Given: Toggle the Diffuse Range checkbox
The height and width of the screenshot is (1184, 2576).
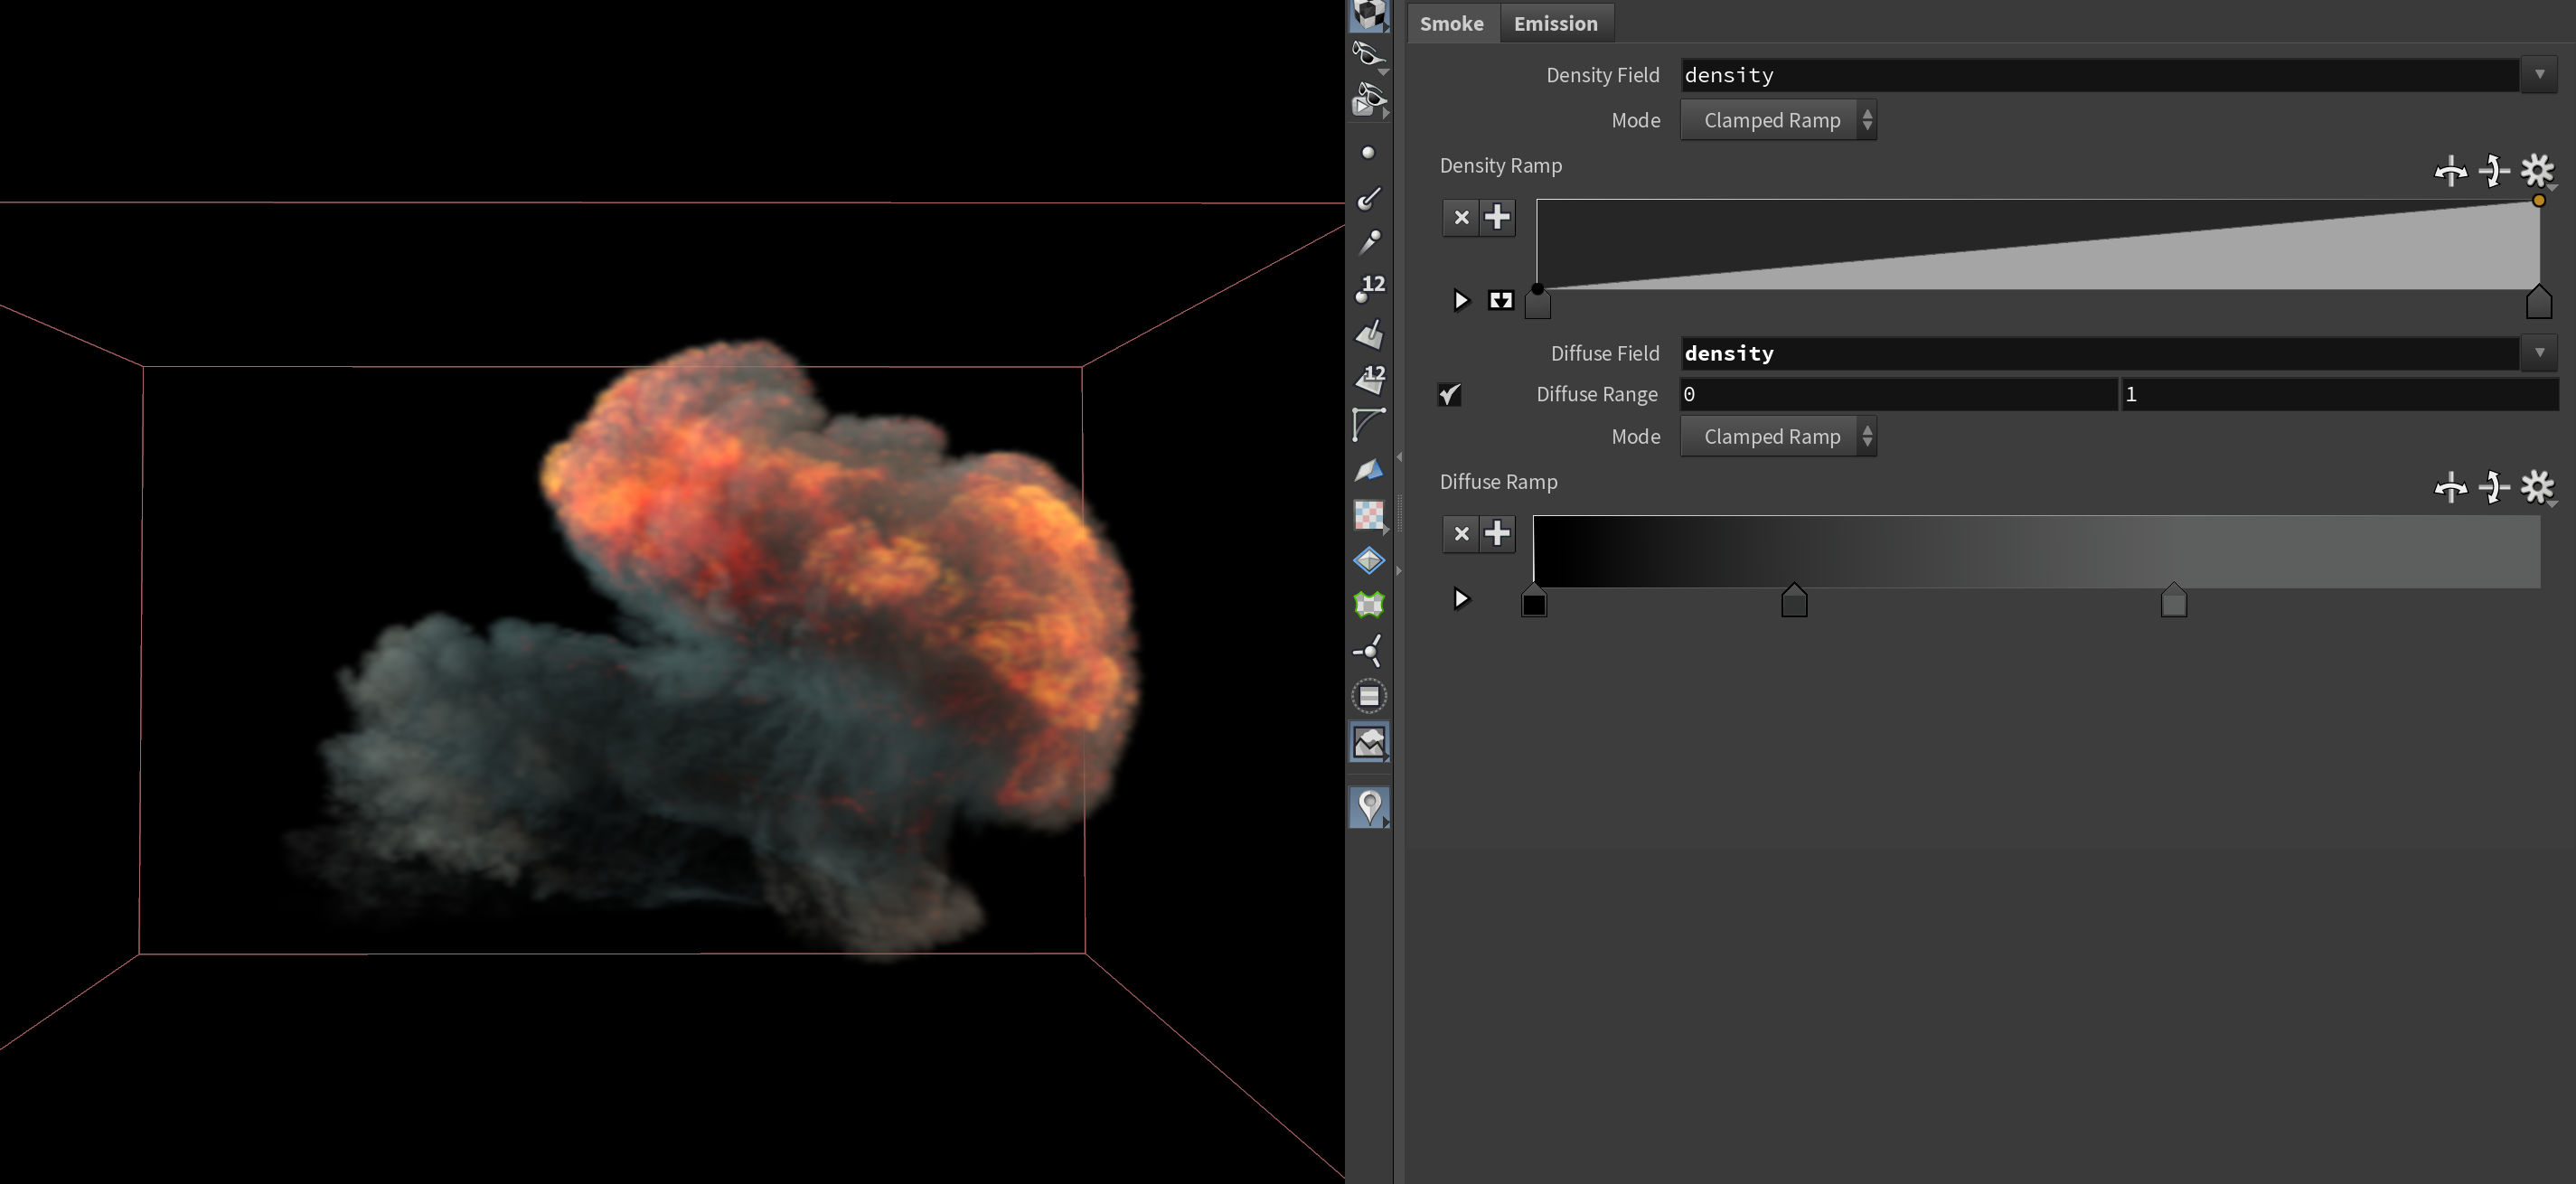Looking at the screenshot, I should (x=1449, y=394).
